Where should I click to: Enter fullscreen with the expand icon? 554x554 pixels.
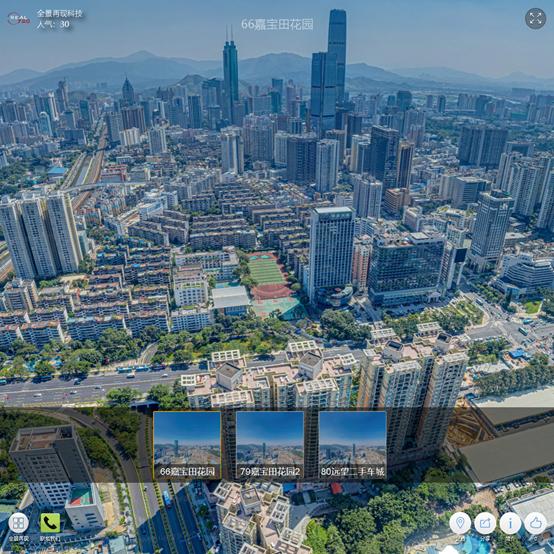coord(535,18)
